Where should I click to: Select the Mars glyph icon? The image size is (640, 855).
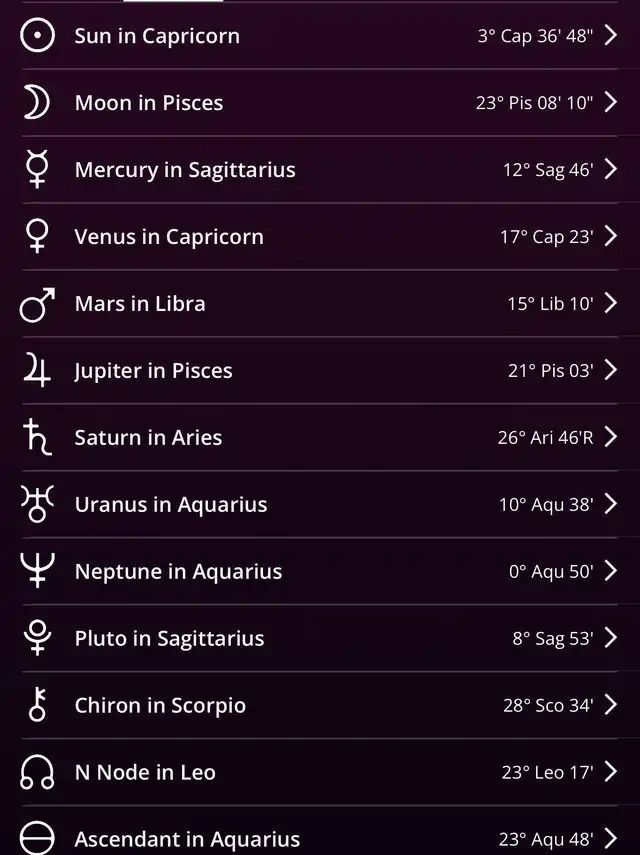point(37,305)
